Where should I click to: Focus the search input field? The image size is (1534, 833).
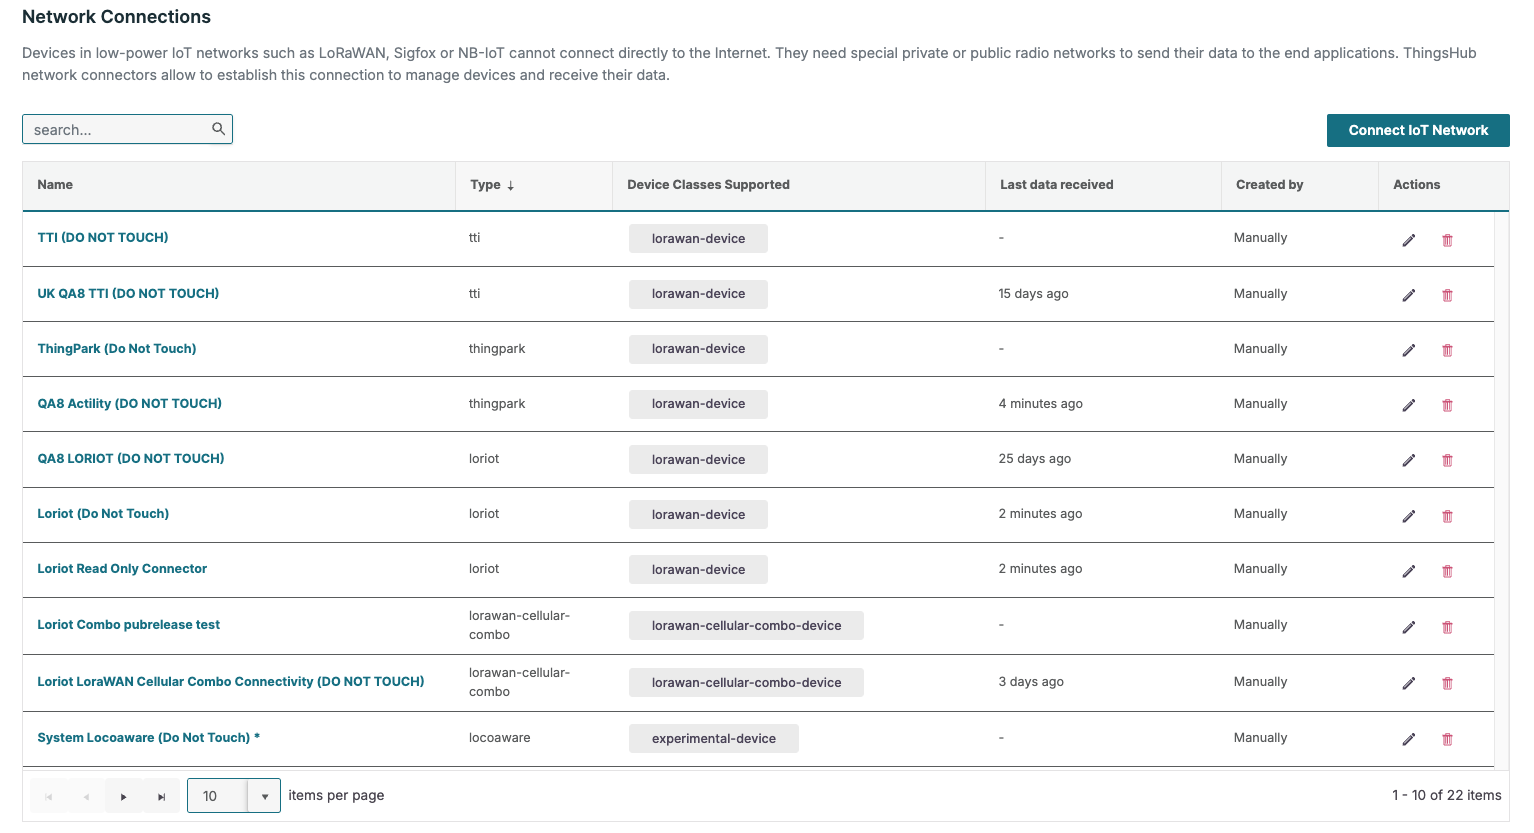tap(118, 130)
